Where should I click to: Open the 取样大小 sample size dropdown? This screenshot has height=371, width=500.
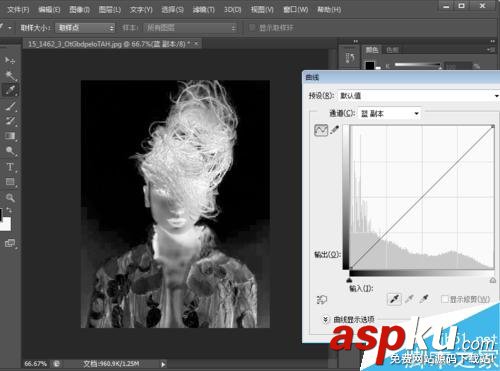click(x=85, y=28)
